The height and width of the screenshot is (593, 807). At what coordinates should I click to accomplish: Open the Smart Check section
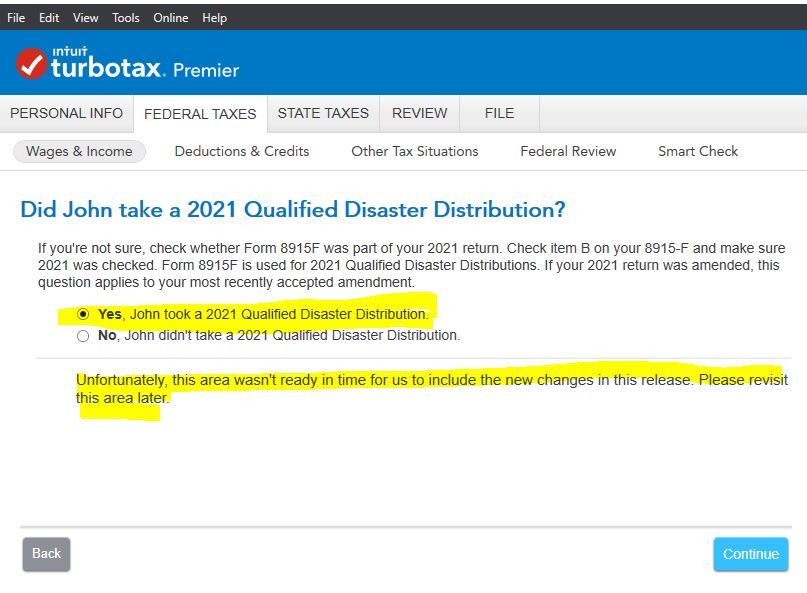(x=698, y=151)
